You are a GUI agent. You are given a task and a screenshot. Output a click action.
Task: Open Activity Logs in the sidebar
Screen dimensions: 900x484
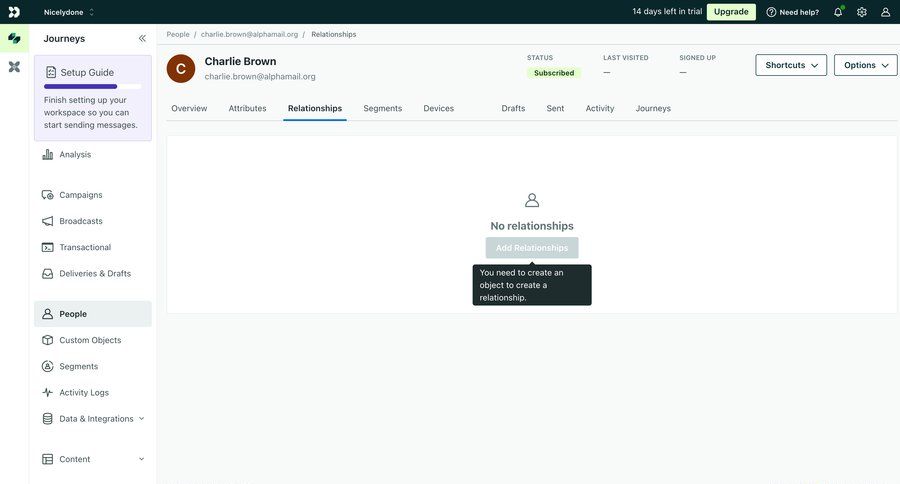[x=93, y=393]
